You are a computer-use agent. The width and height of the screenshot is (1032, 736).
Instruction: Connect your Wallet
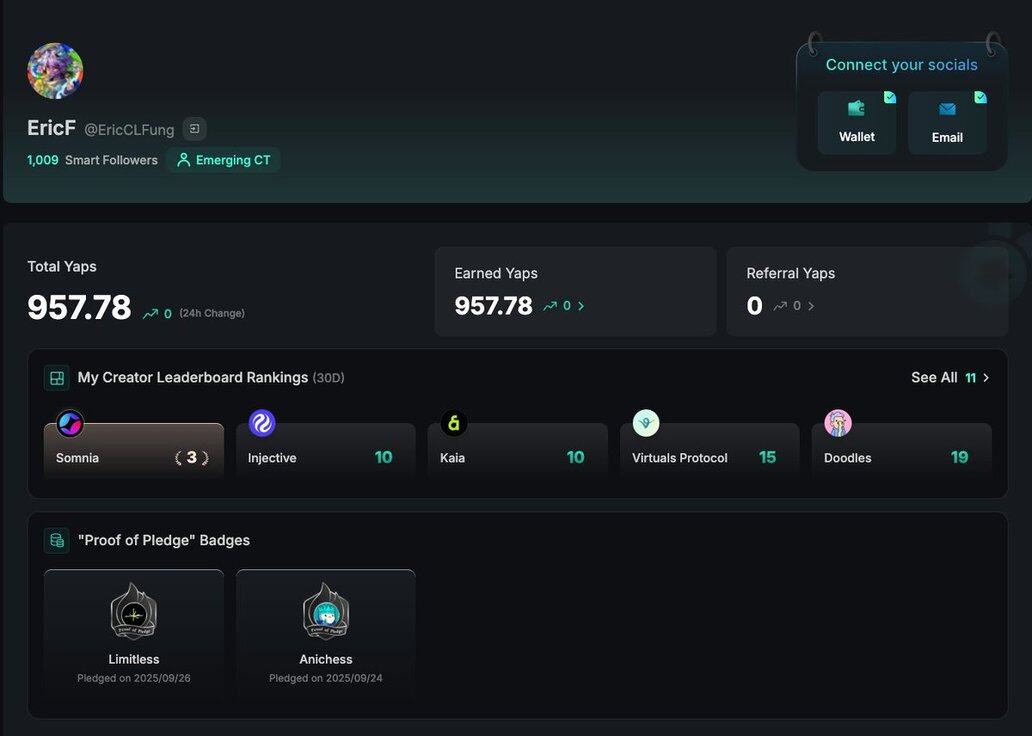click(x=856, y=122)
